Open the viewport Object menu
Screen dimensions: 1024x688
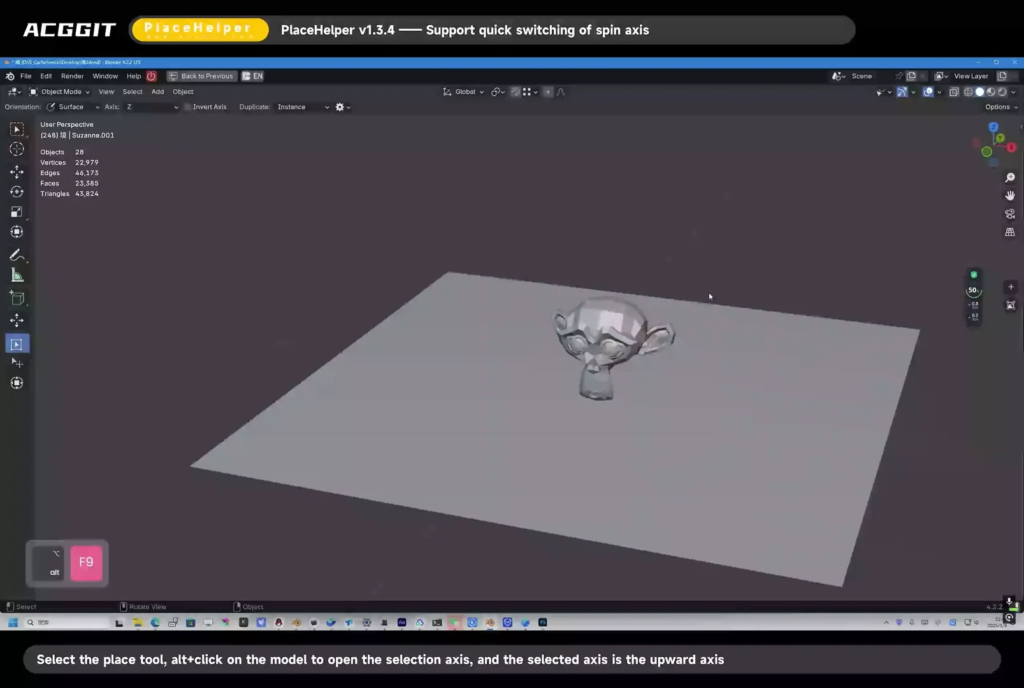[183, 92]
